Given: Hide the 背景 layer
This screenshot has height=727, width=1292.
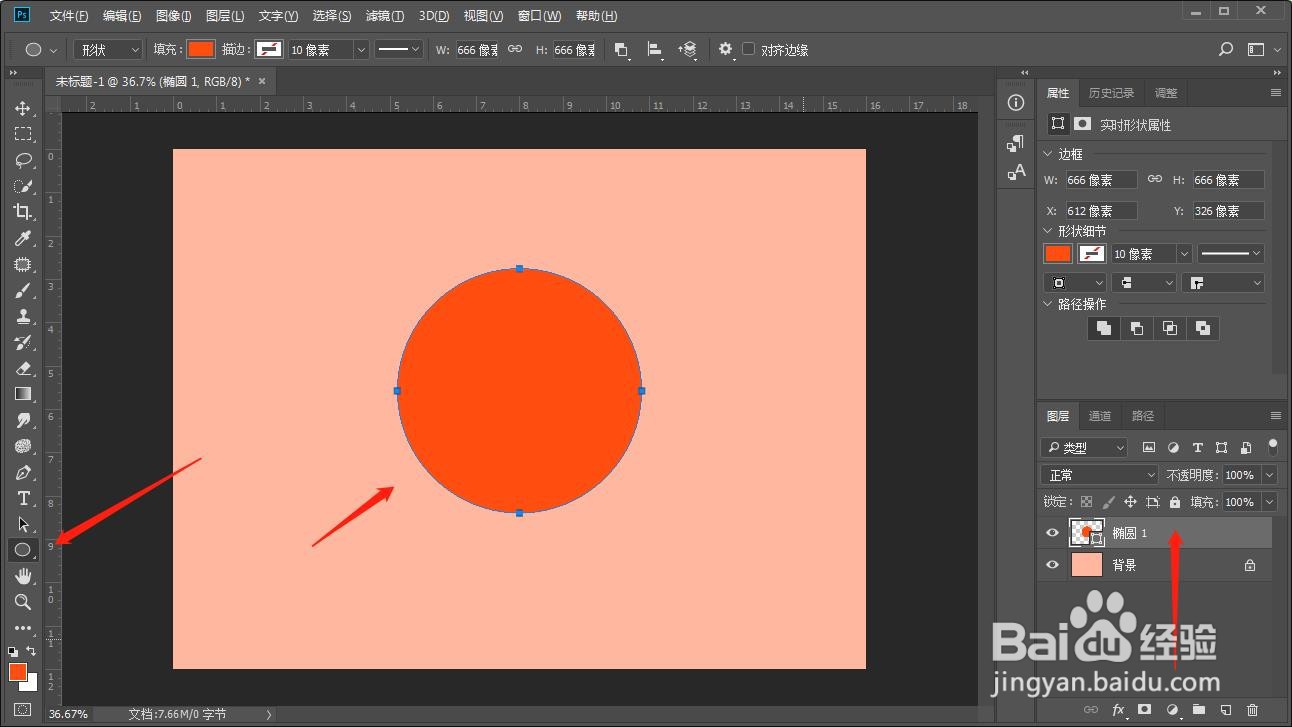Looking at the screenshot, I should click(1052, 565).
